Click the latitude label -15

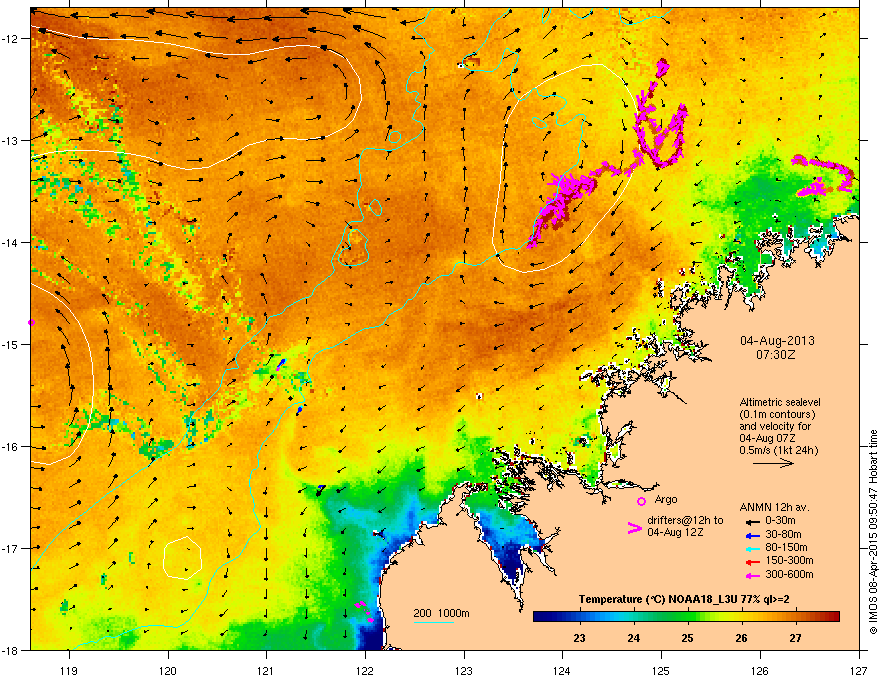pos(11,344)
